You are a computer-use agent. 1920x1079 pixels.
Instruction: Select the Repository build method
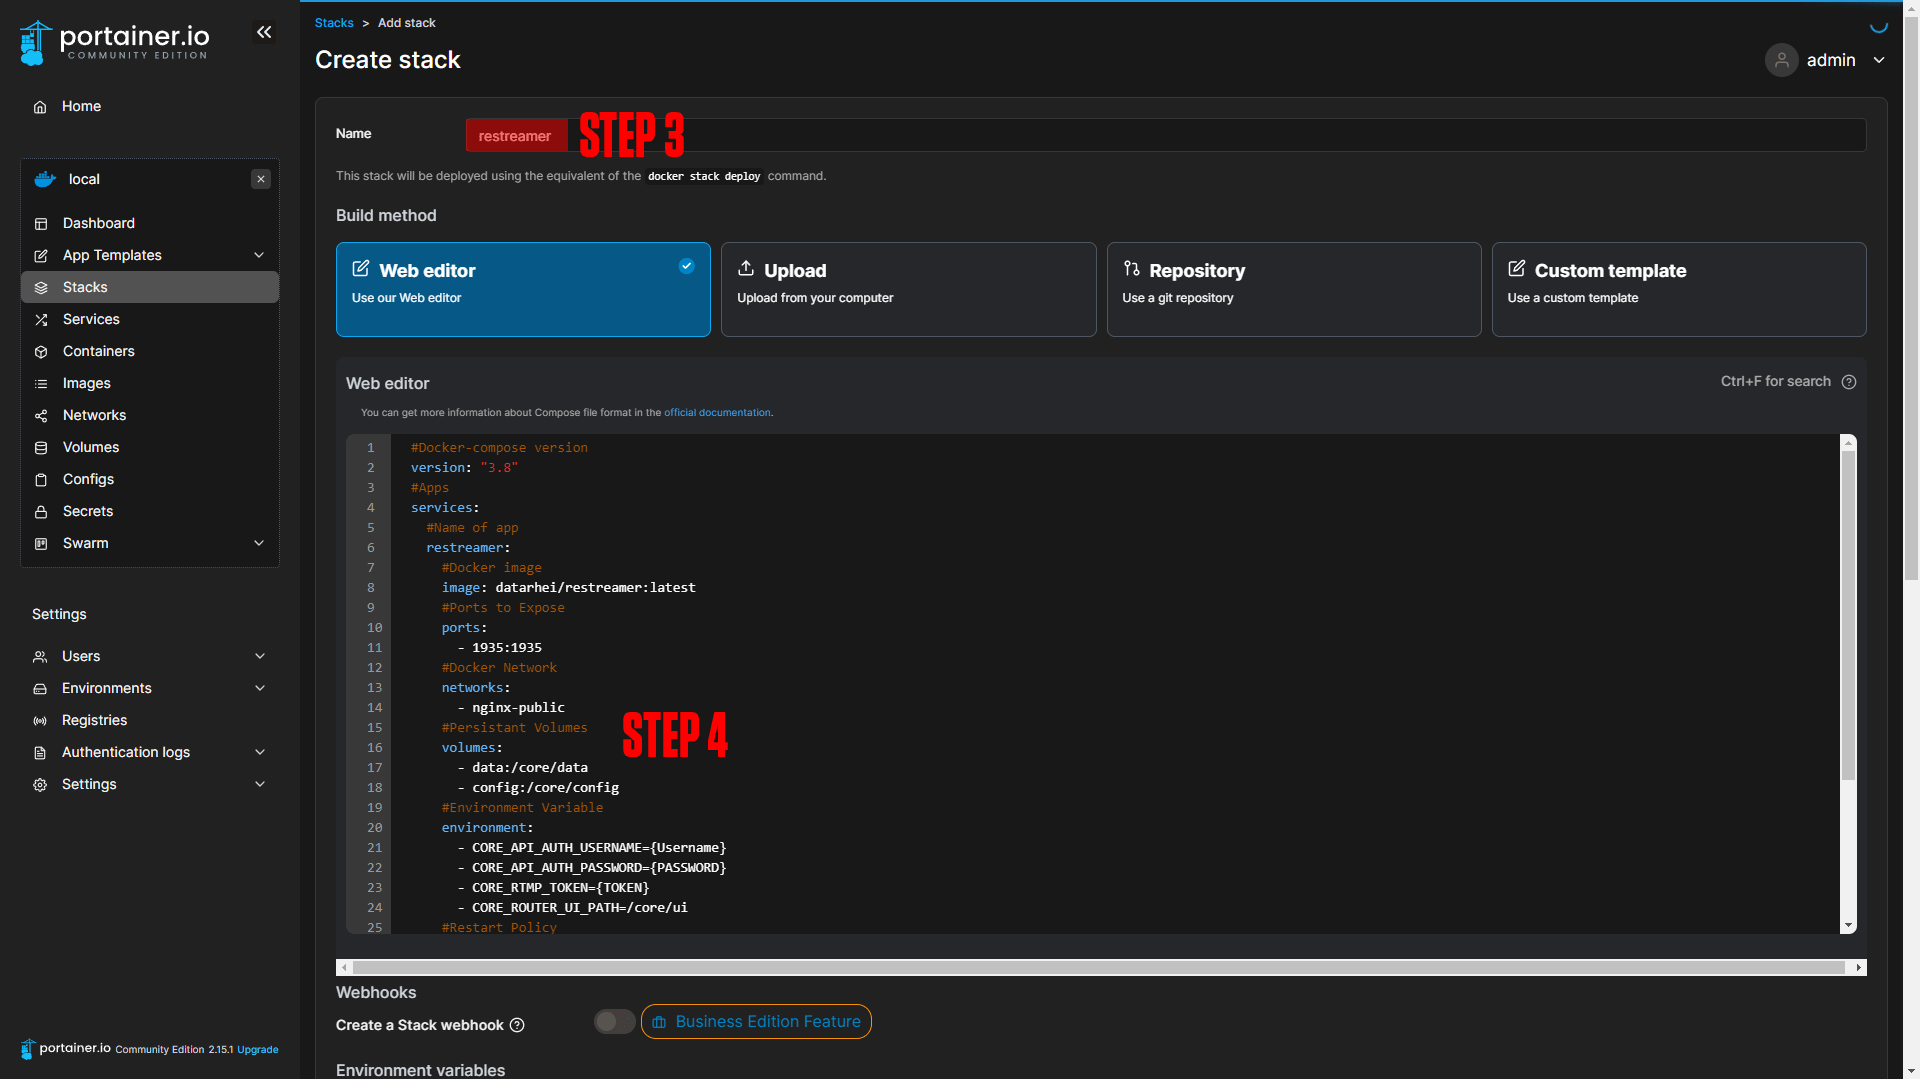(1294, 289)
